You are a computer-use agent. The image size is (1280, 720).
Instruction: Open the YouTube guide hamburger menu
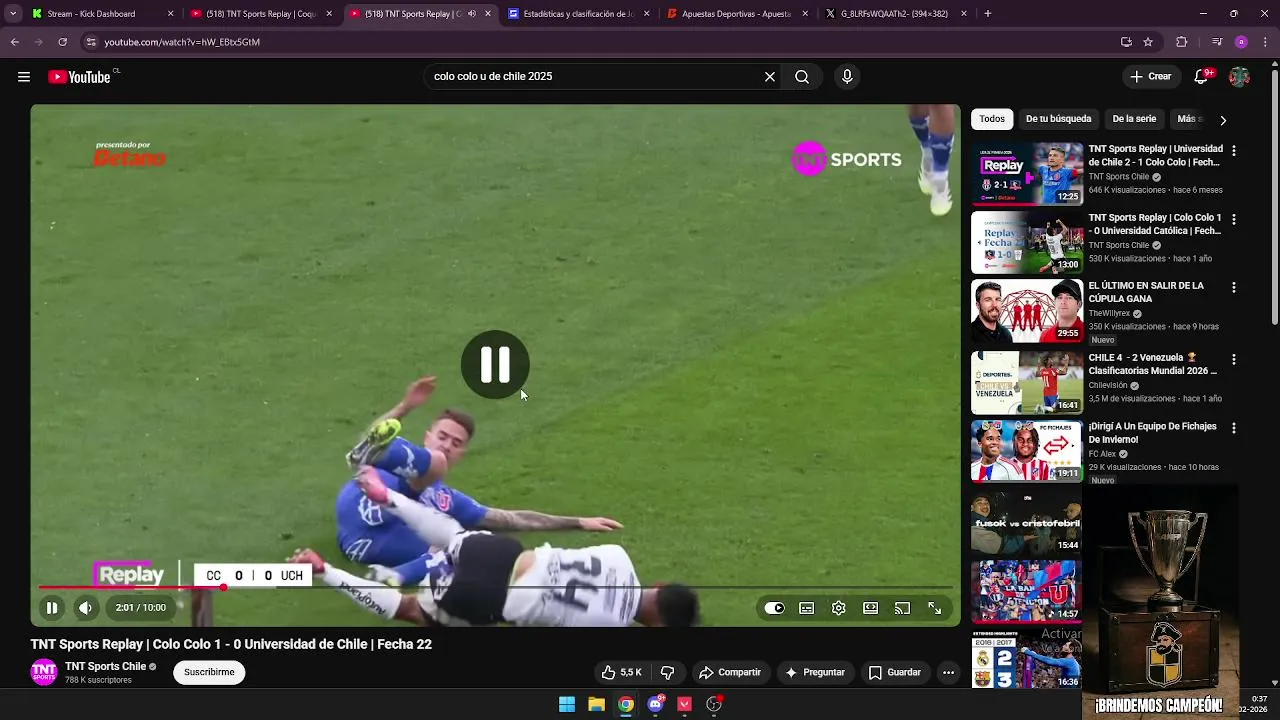pos(24,77)
